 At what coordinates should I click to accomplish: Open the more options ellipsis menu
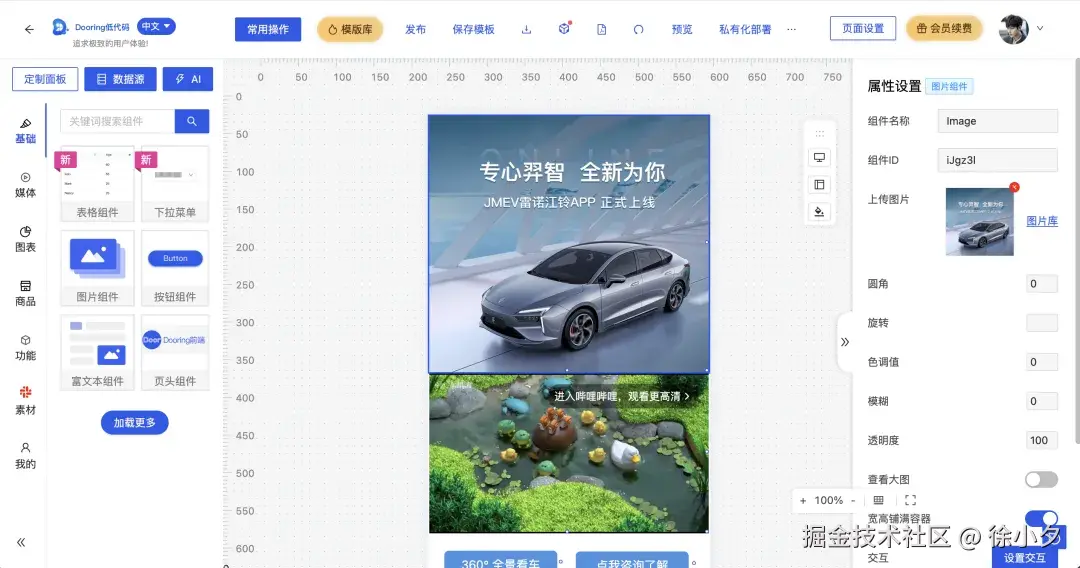click(x=791, y=30)
